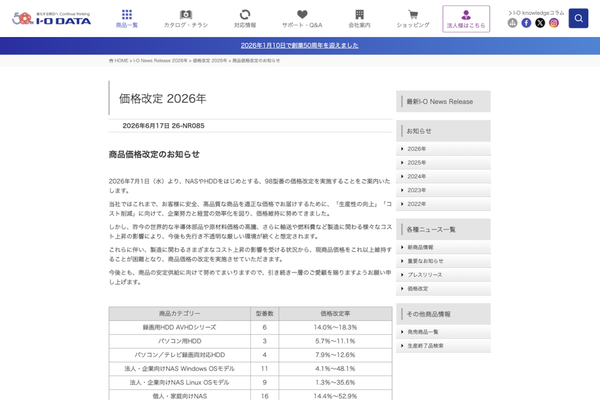Select 2025年 in お知らせ list

[x=443, y=163]
